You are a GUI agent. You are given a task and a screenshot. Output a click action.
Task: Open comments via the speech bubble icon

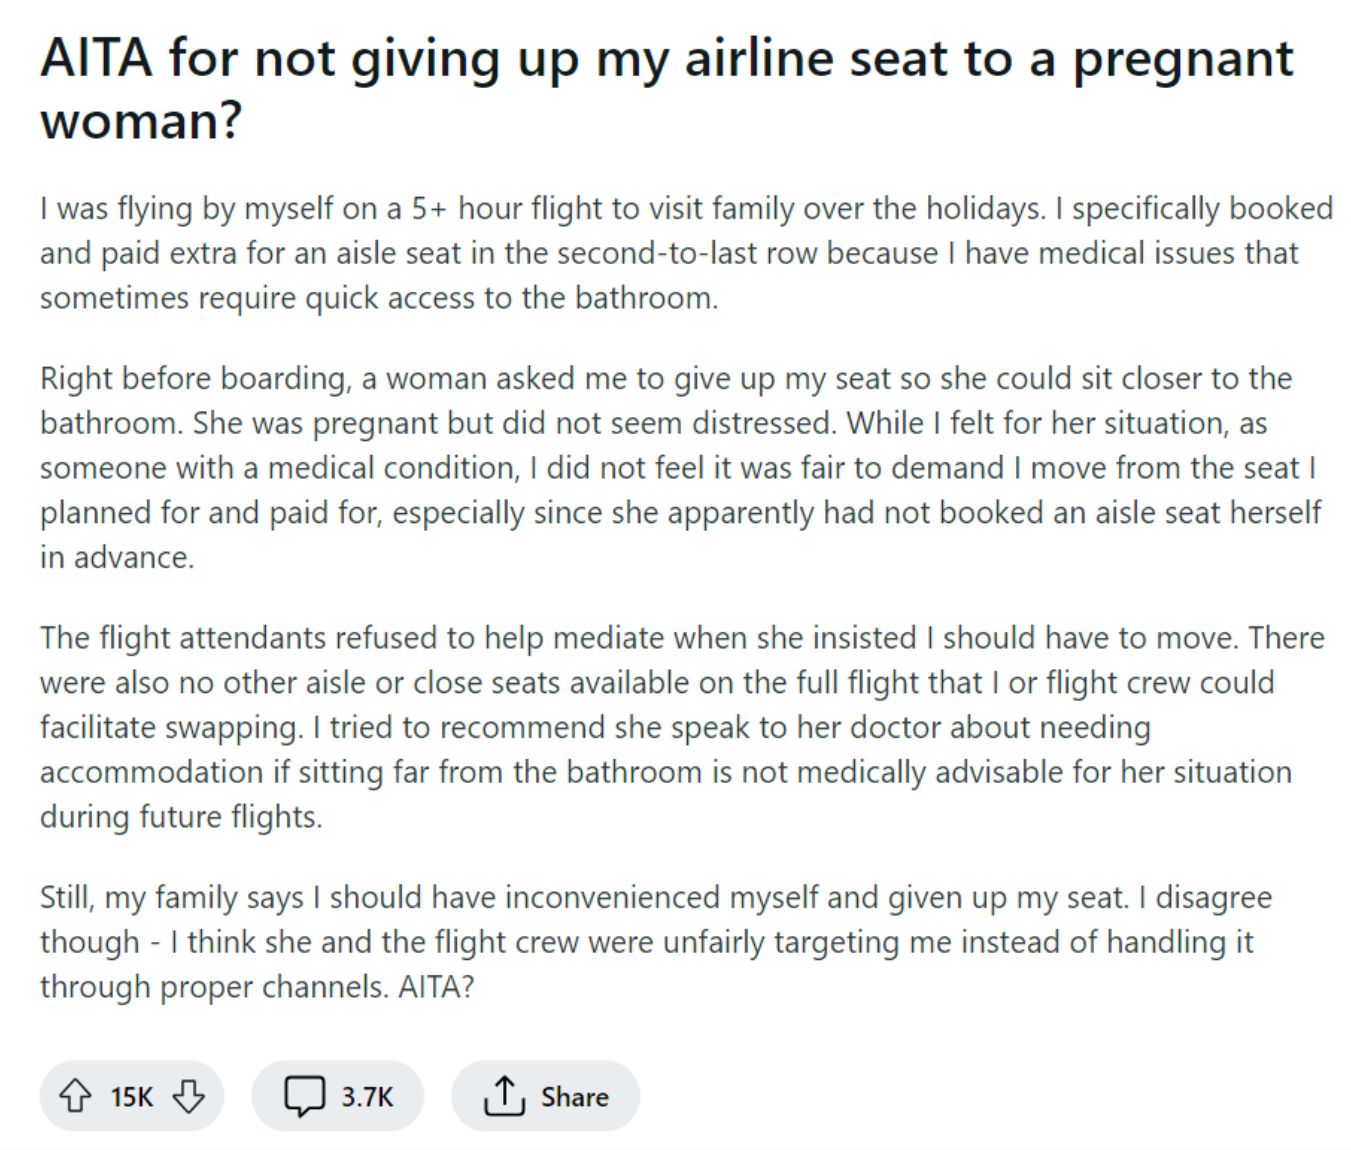coord(304,1097)
